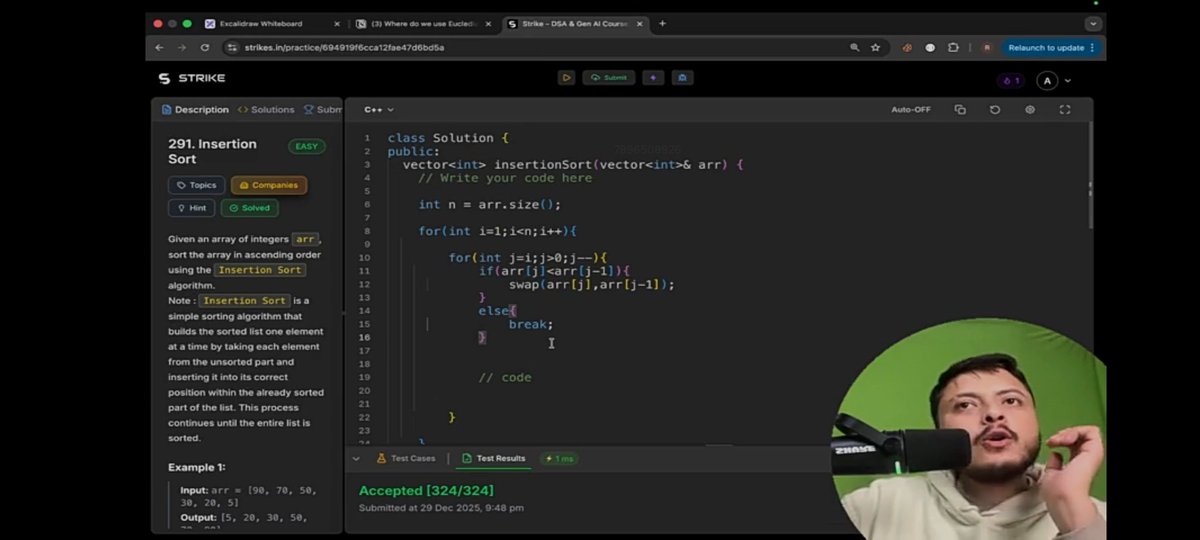The width and height of the screenshot is (1200, 540).
Task: Click the zoom magnifier icon in address bar
Action: pos(854,47)
